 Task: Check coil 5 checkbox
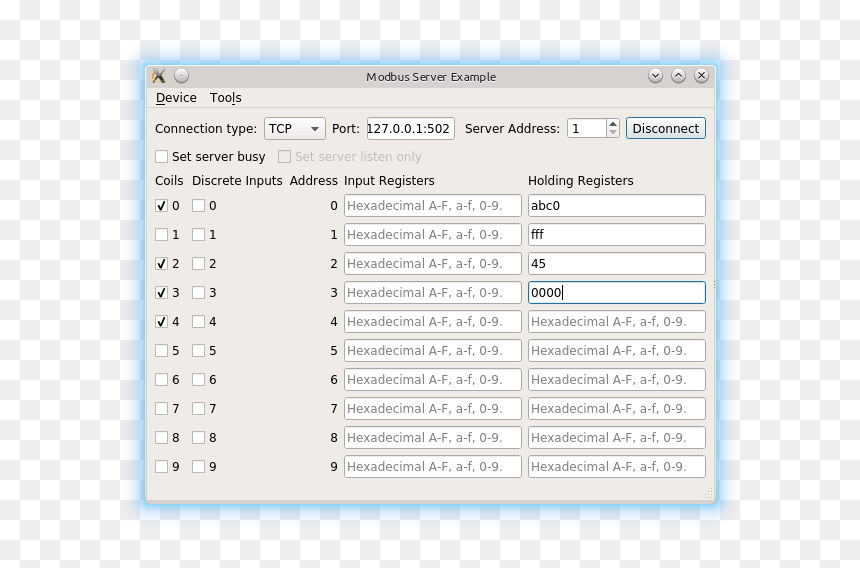click(x=161, y=350)
